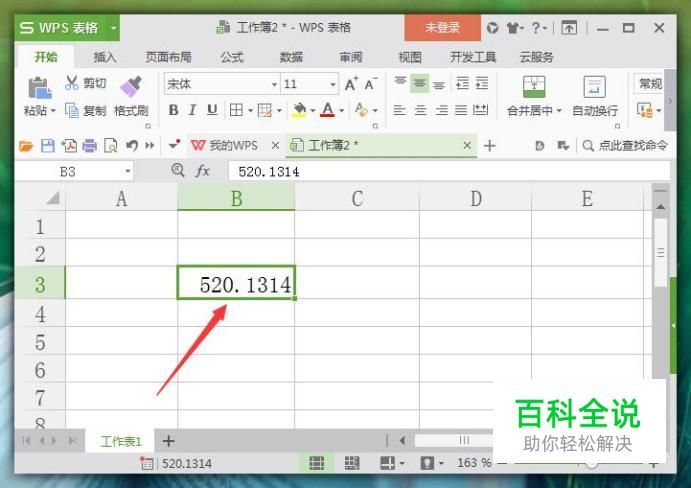This screenshot has height=488, width=691.
Task: Apply distributed alignment icon
Action: [x=480, y=110]
